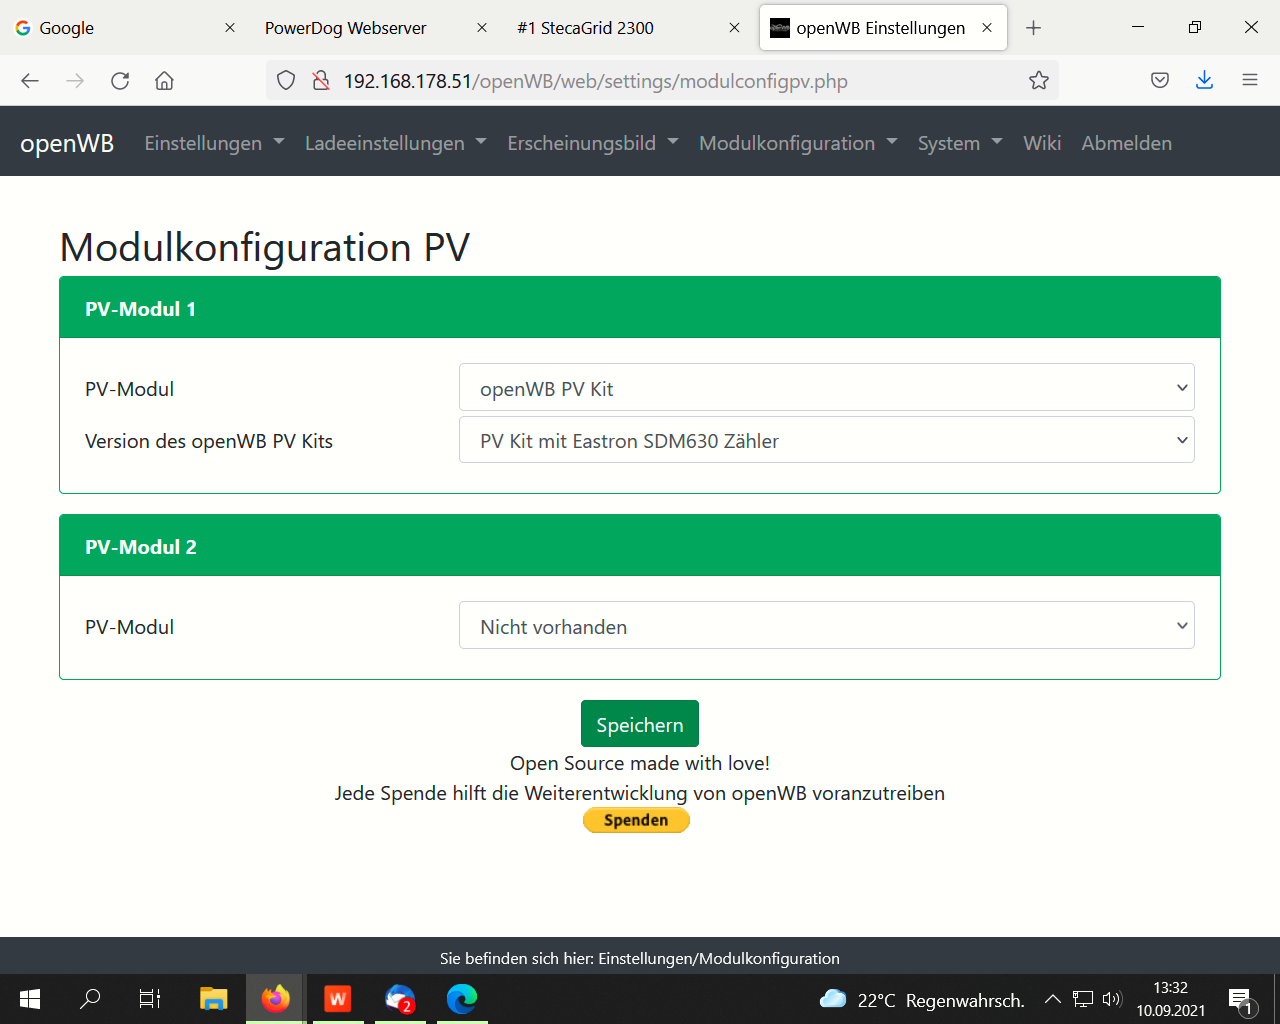The width and height of the screenshot is (1280, 1024).
Task: Open the Thunderbird taskbar icon
Action: (400, 999)
